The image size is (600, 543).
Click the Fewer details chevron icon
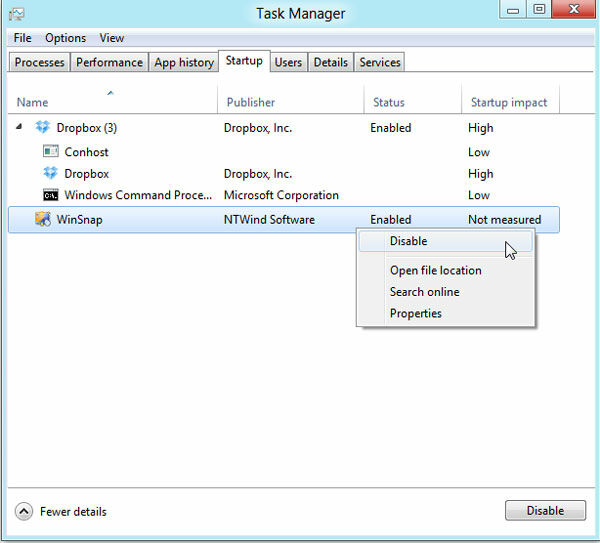24,511
